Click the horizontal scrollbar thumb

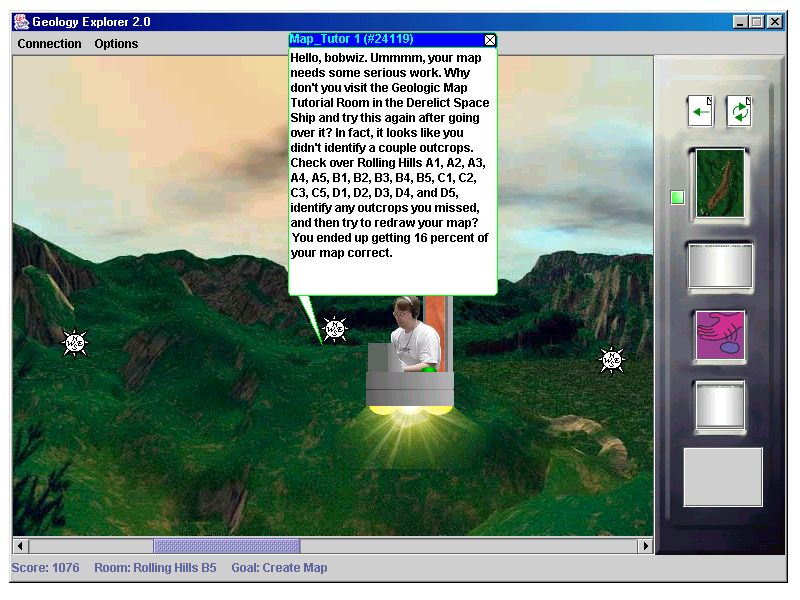(x=226, y=546)
